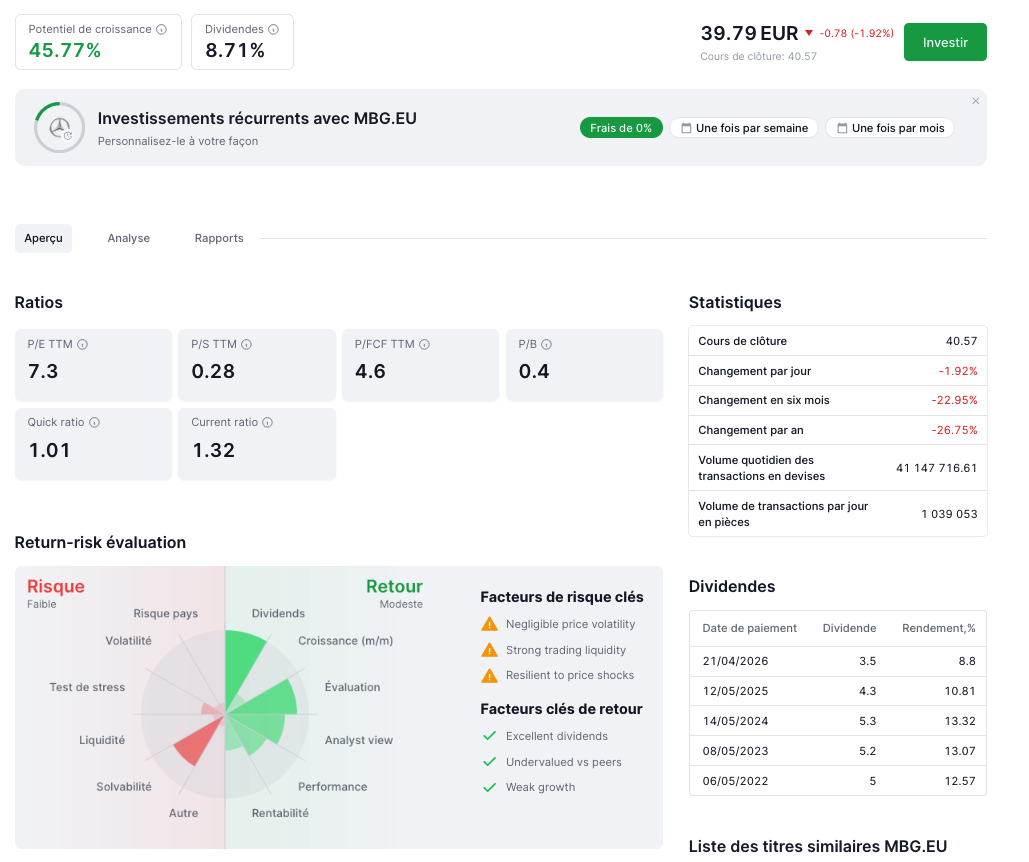Click the 39.79 EUR price
This screenshot has width=1029, height=862.
[749, 33]
